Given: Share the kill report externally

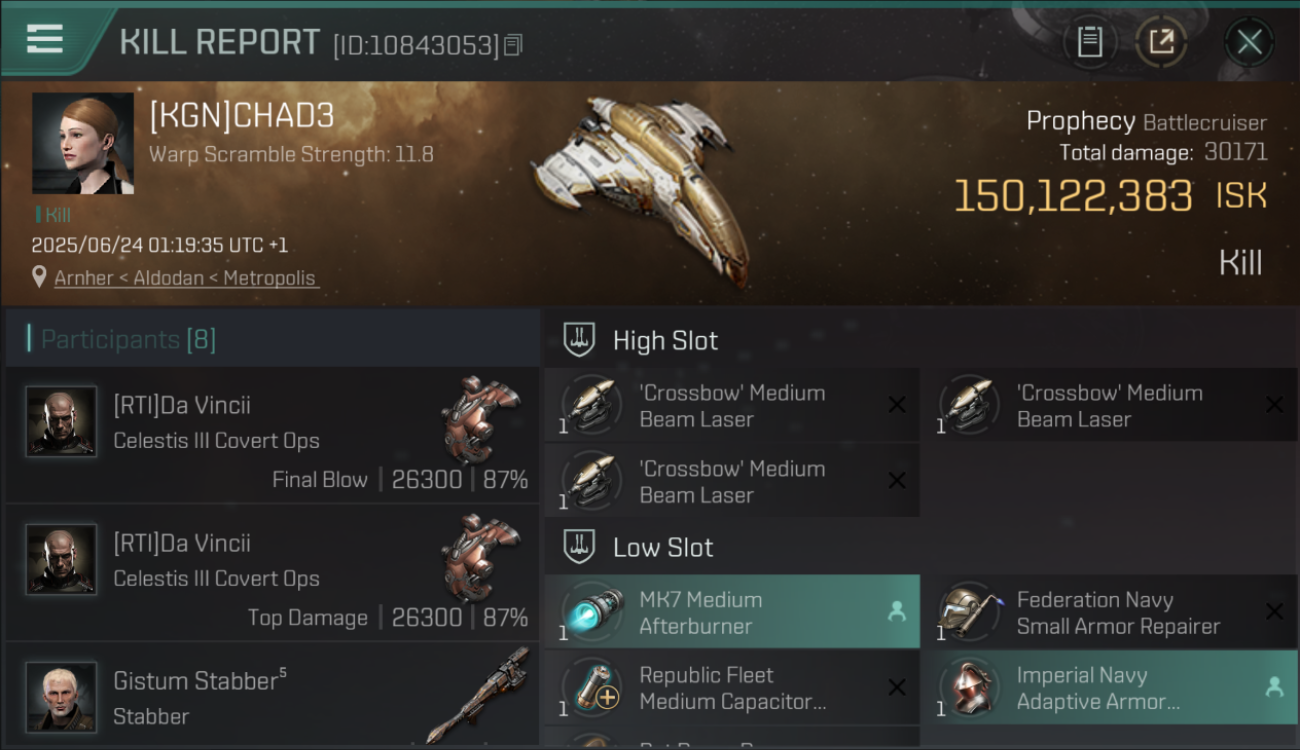Looking at the screenshot, I should pos(1161,42).
